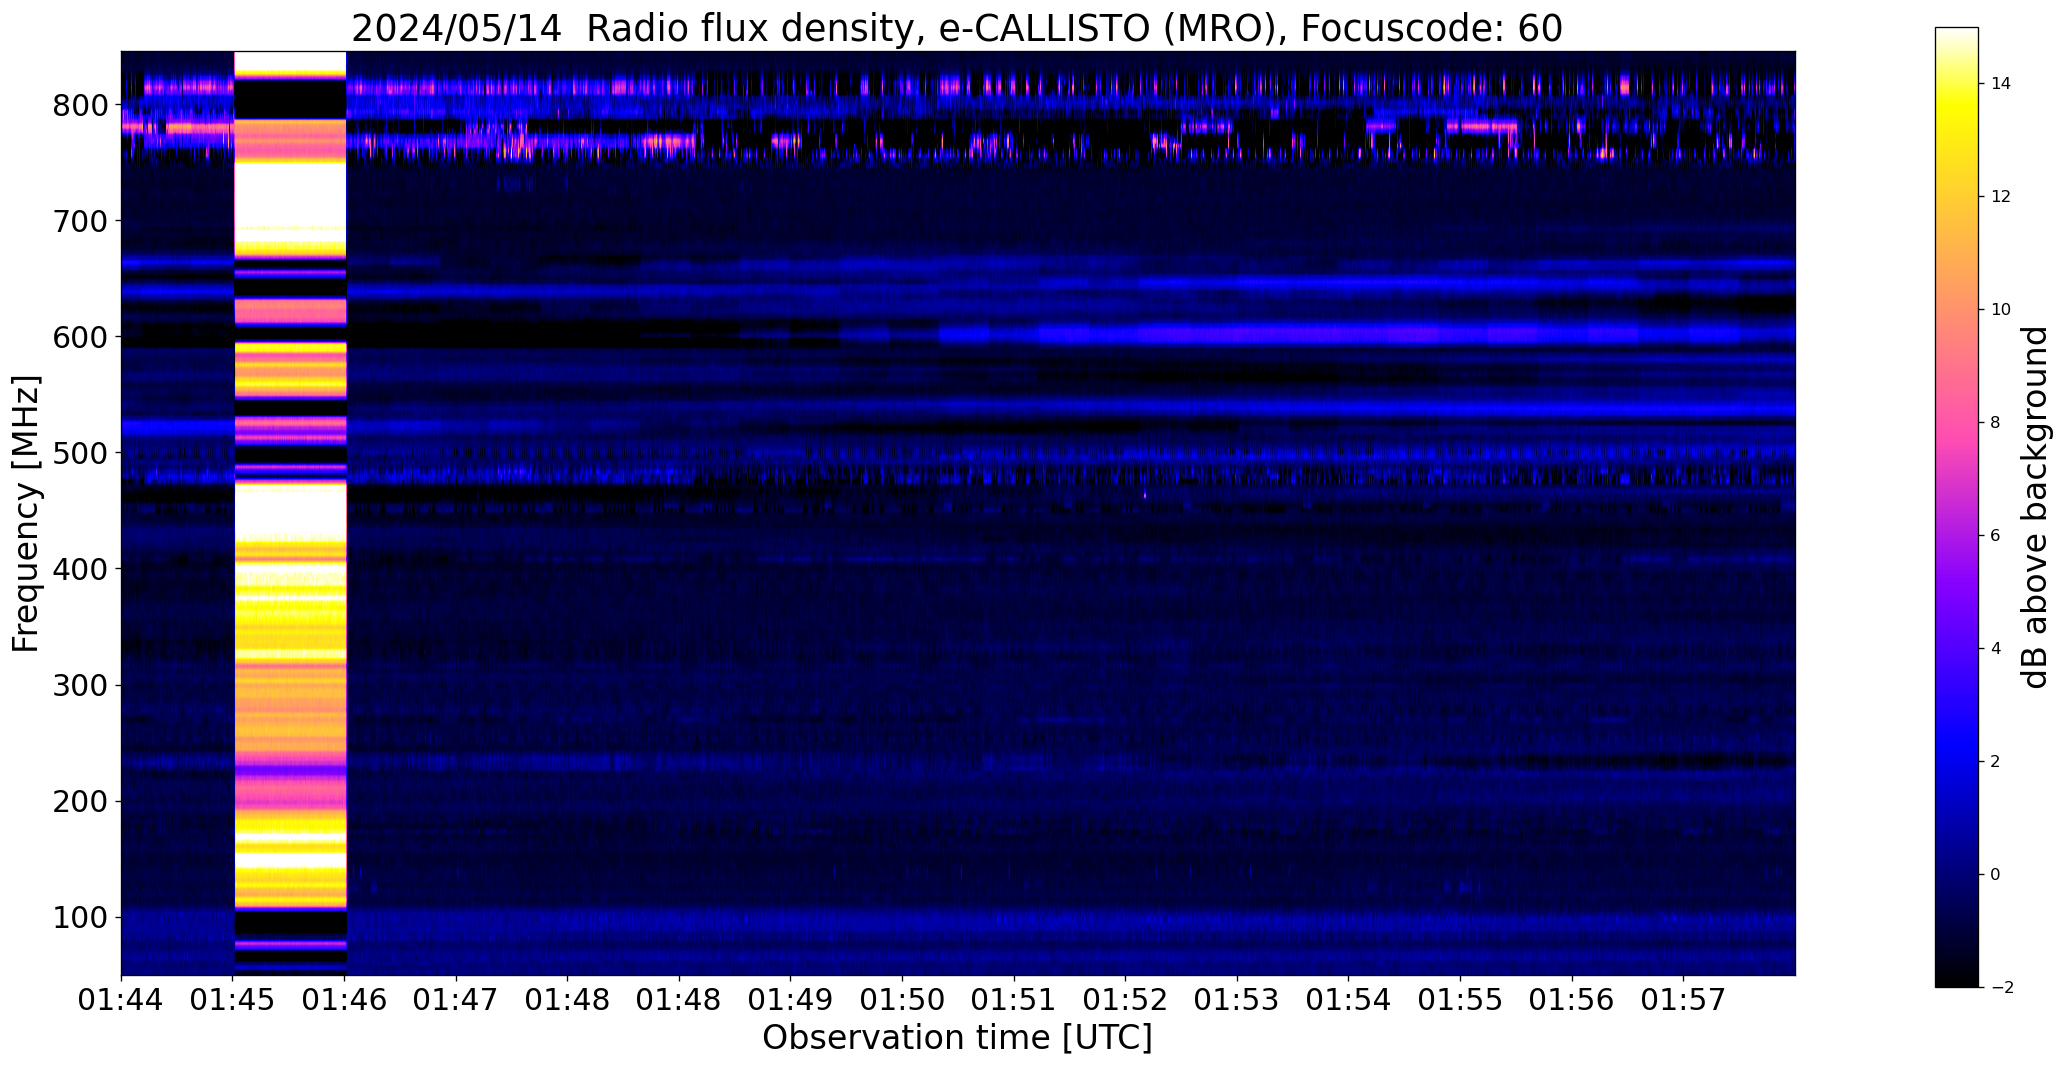Click the 01:46 time tick label
This screenshot has width=2066, height=1067.
[x=345, y=1000]
